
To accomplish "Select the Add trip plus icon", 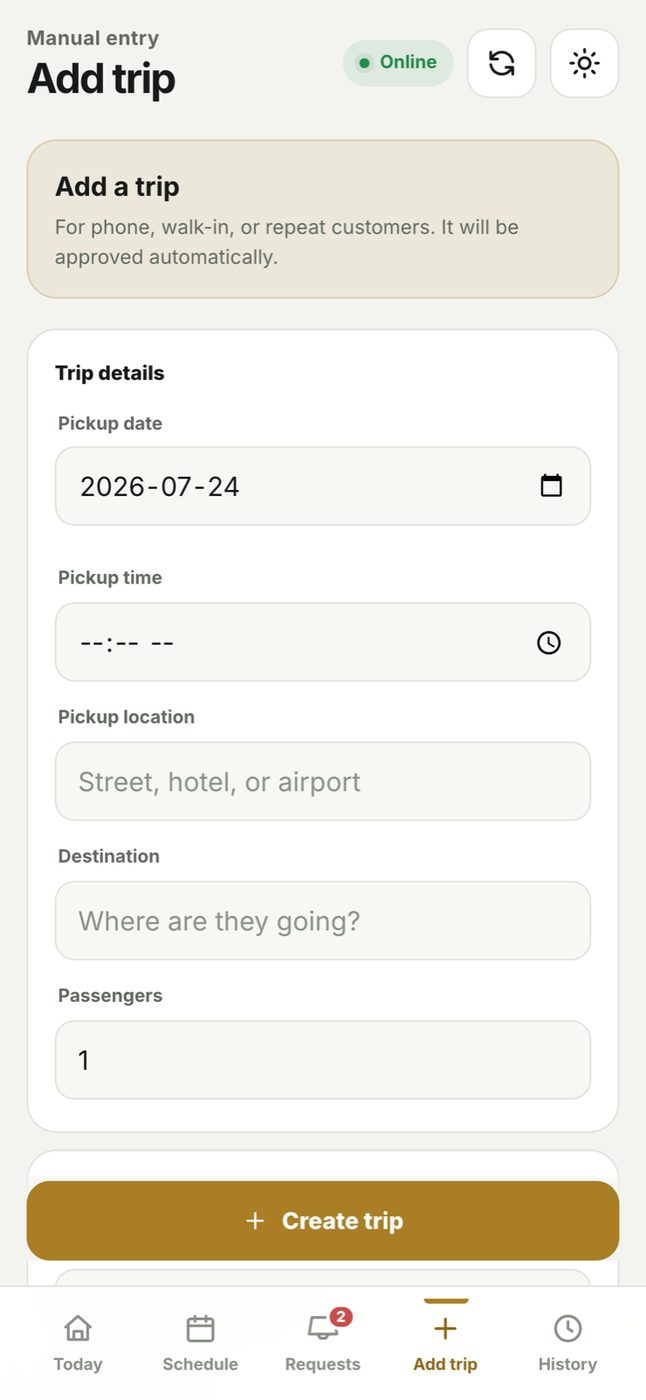I will (x=446, y=1328).
